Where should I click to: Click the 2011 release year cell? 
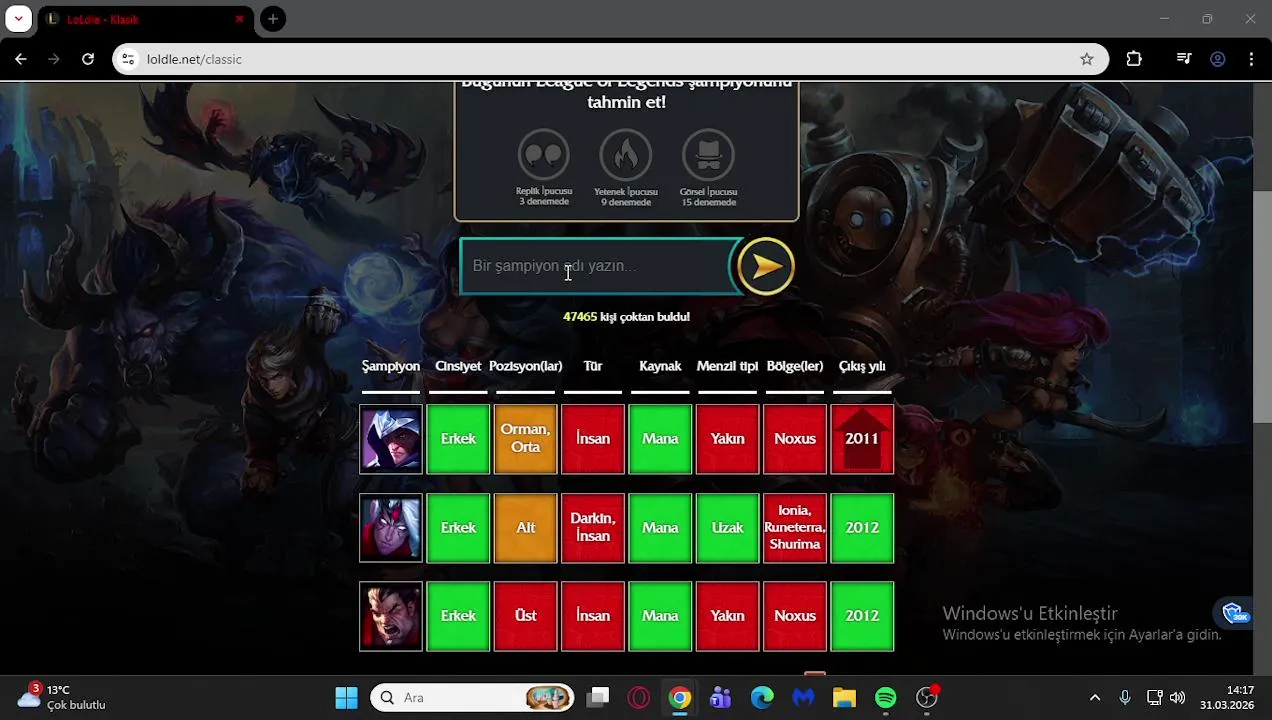pyautogui.click(x=862, y=439)
